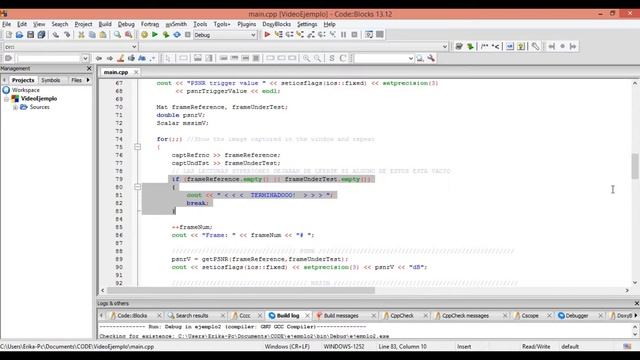The image size is (640, 360).
Task: Click the Cut scissors icon
Action: pos(81,35)
